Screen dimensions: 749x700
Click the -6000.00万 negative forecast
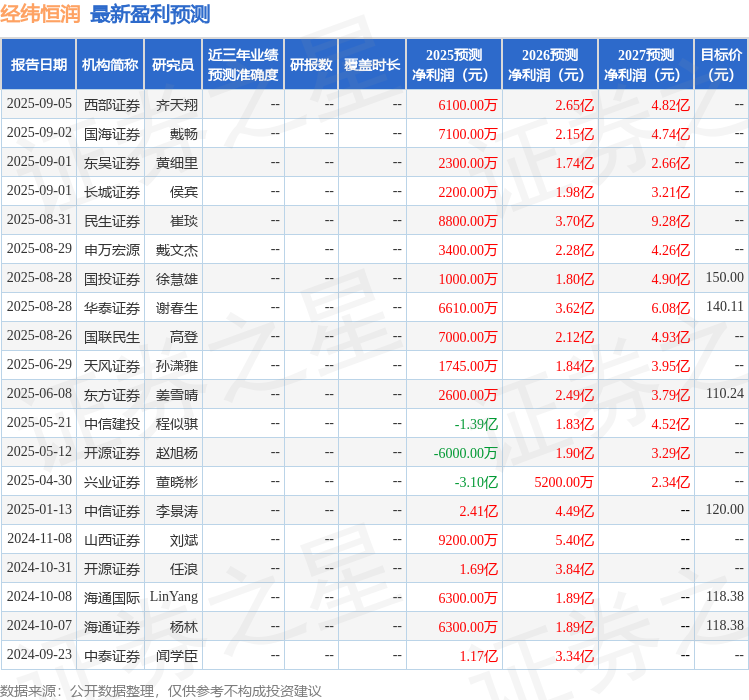point(465,453)
